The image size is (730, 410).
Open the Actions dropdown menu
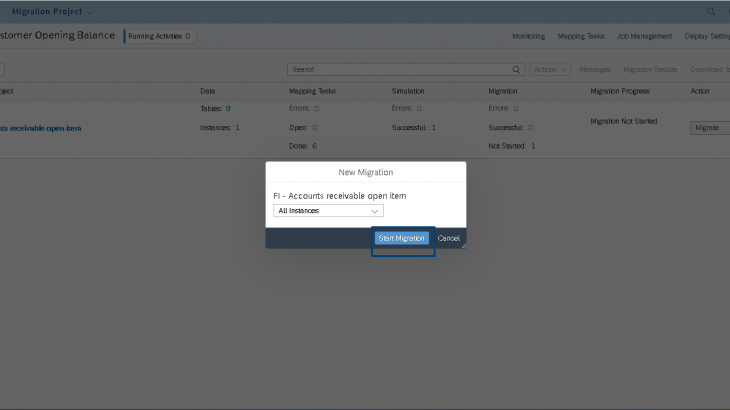551,70
